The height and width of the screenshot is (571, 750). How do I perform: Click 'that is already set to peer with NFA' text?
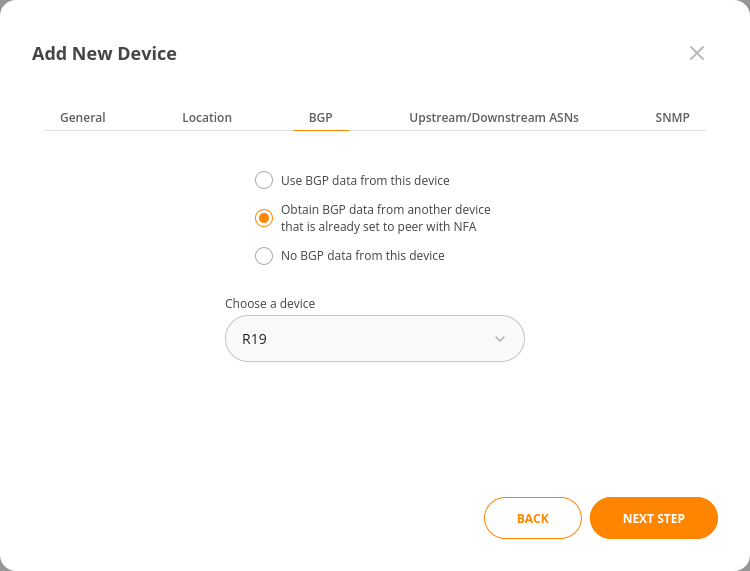[x=378, y=226]
